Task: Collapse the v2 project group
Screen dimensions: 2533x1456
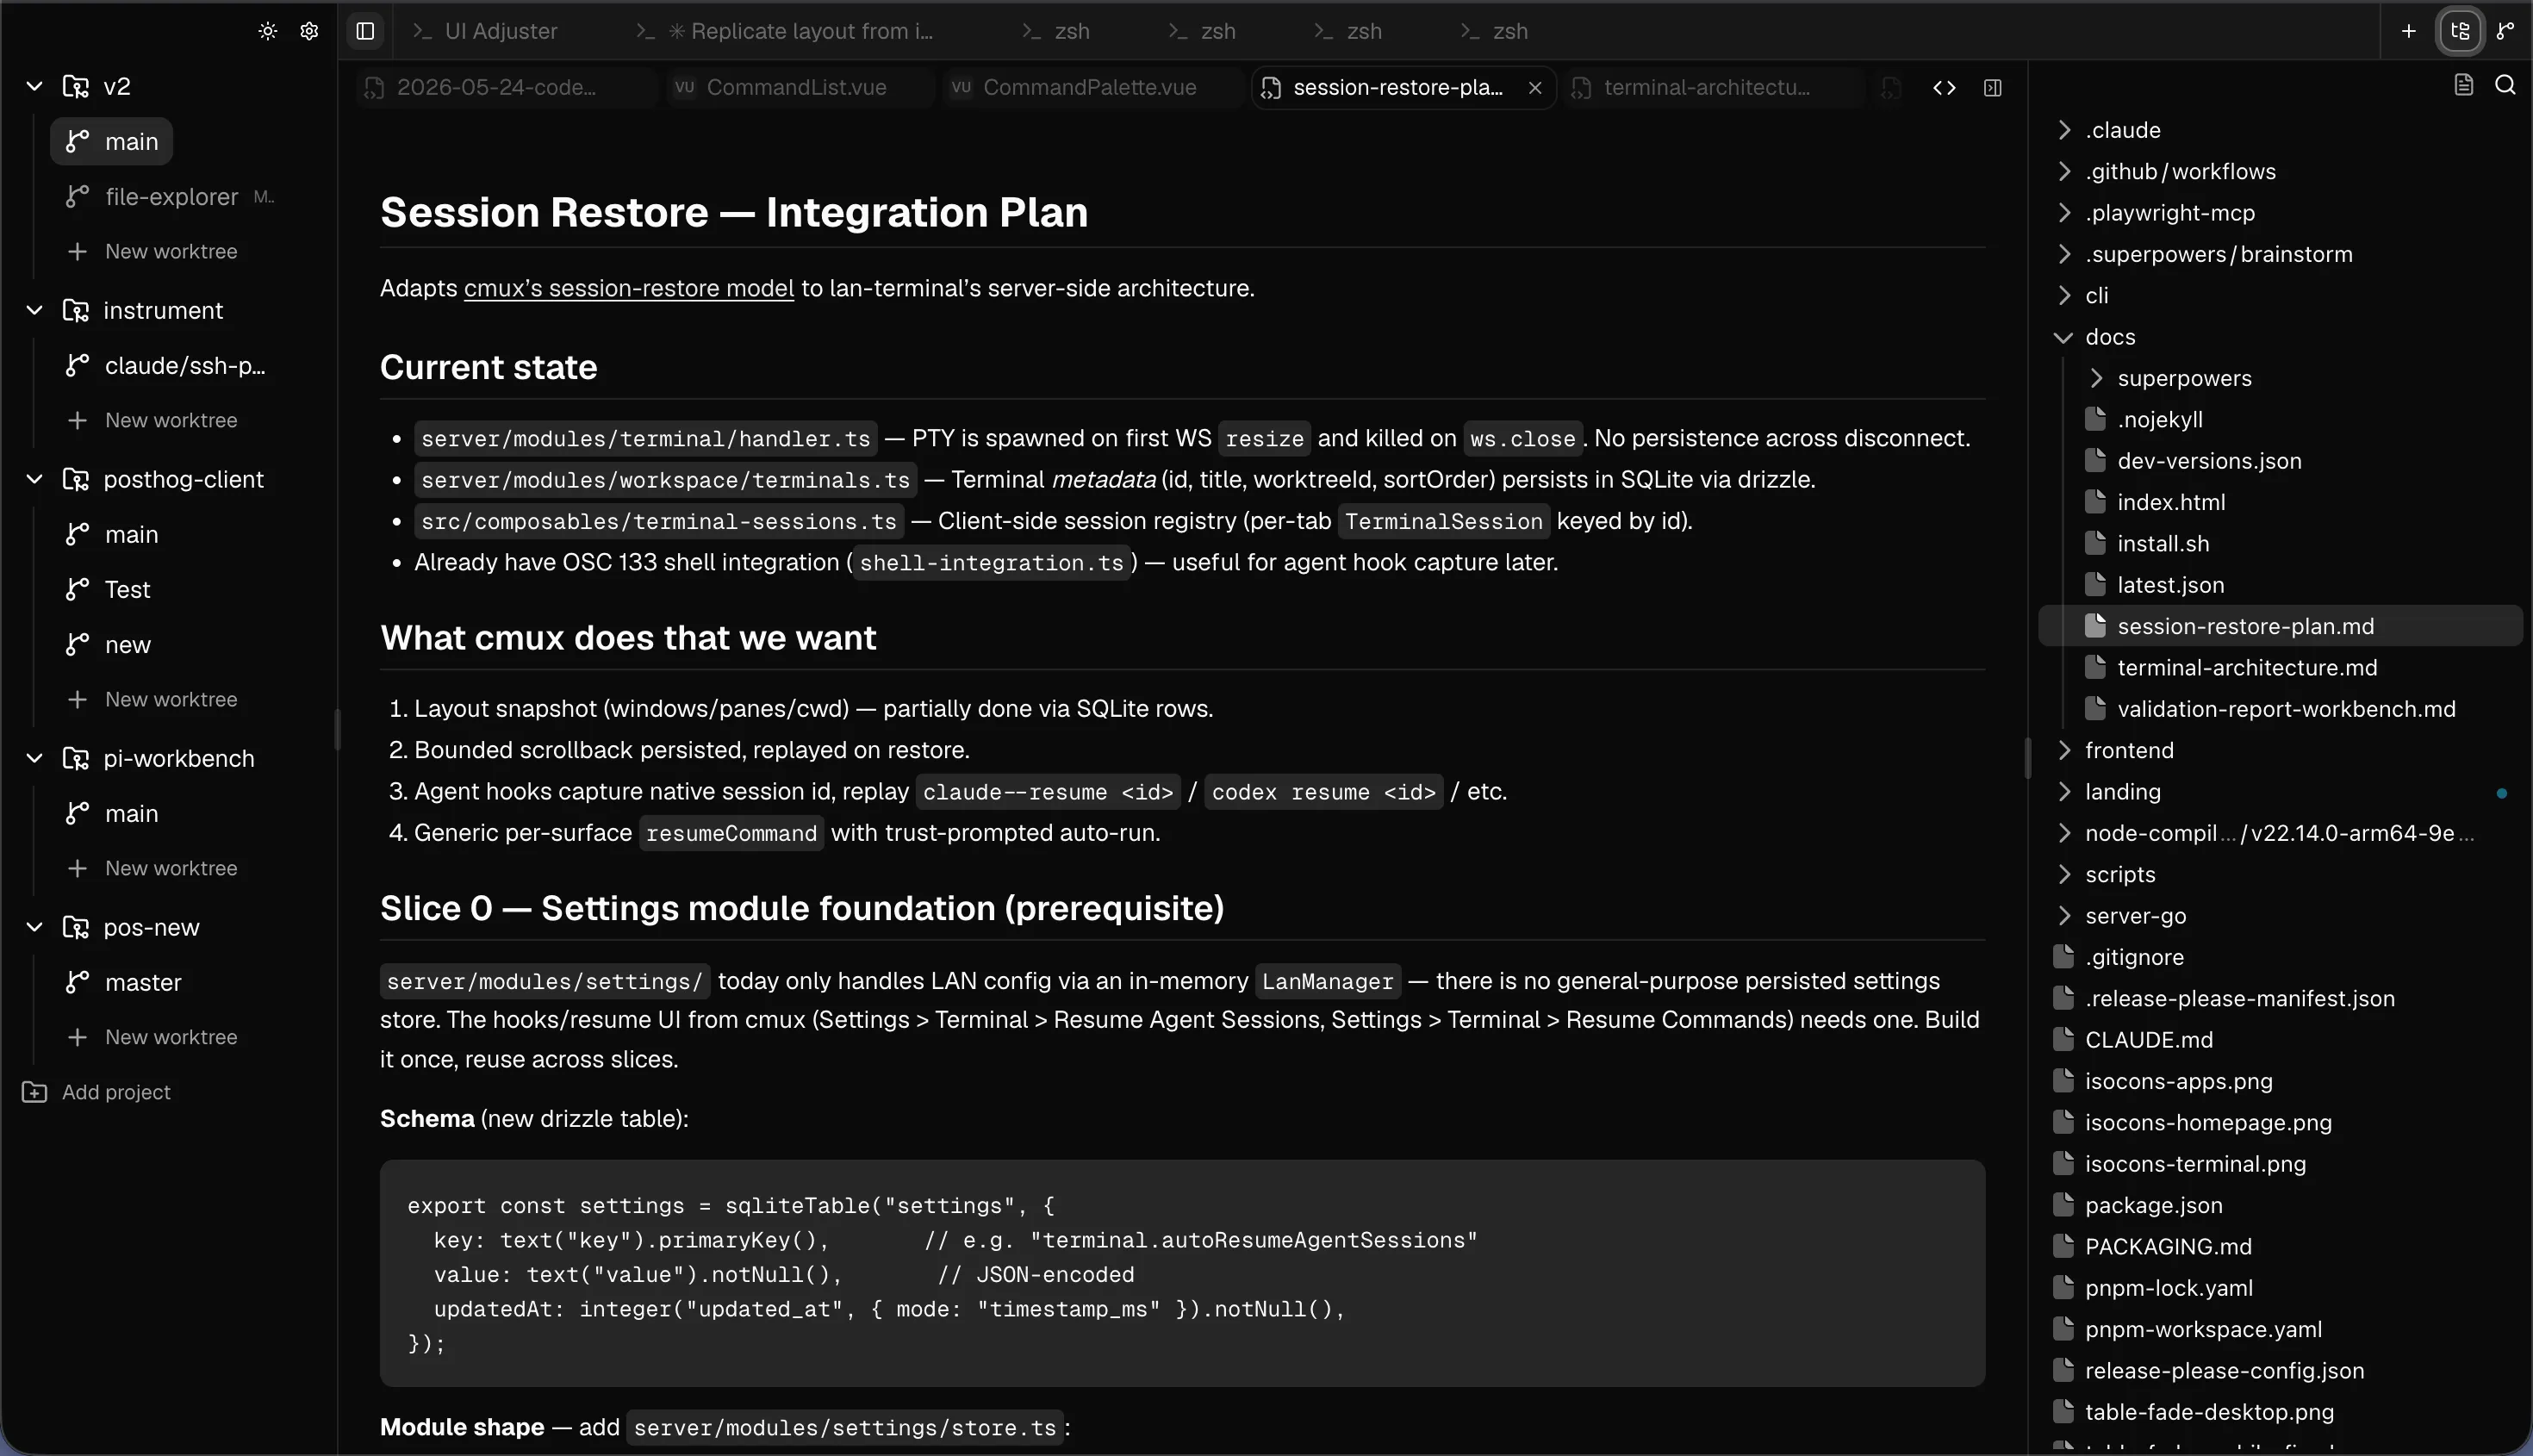Action: 34,86
